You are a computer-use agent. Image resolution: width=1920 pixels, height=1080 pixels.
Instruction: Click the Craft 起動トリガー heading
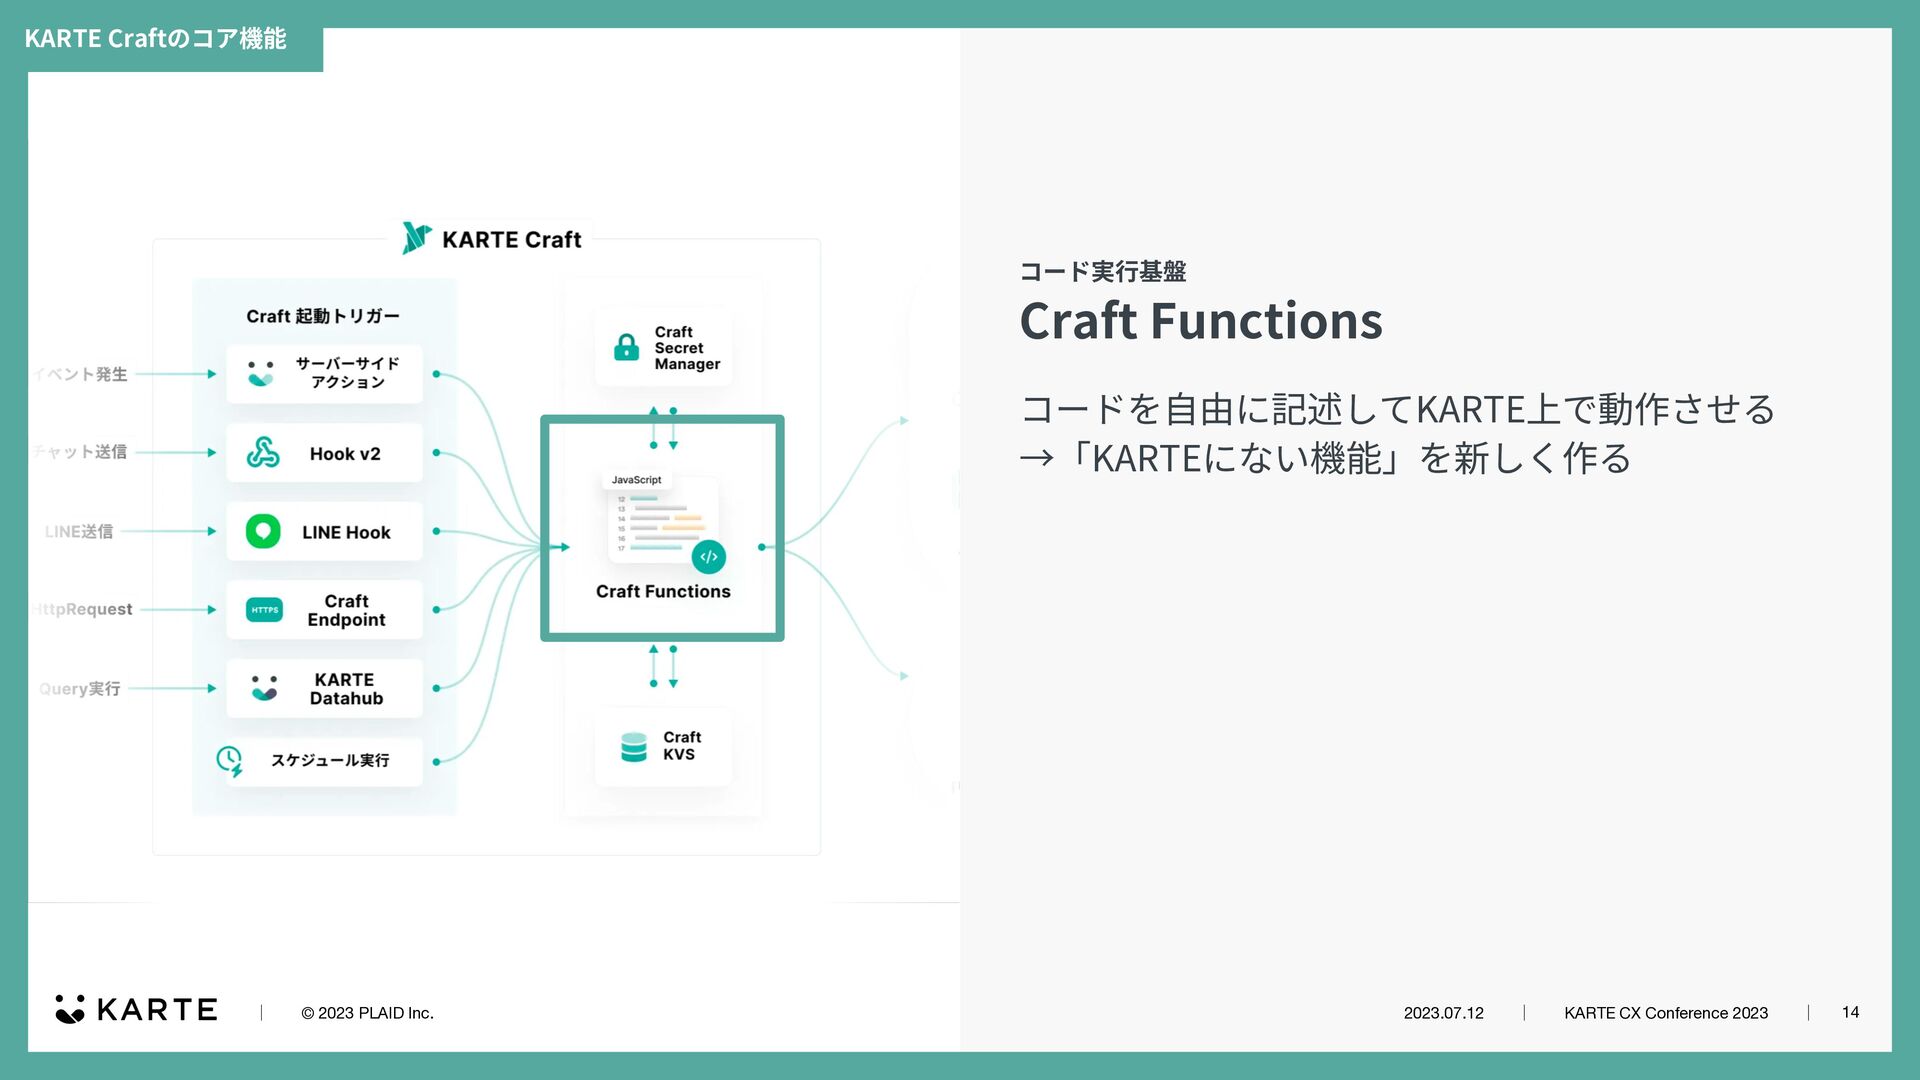(323, 316)
